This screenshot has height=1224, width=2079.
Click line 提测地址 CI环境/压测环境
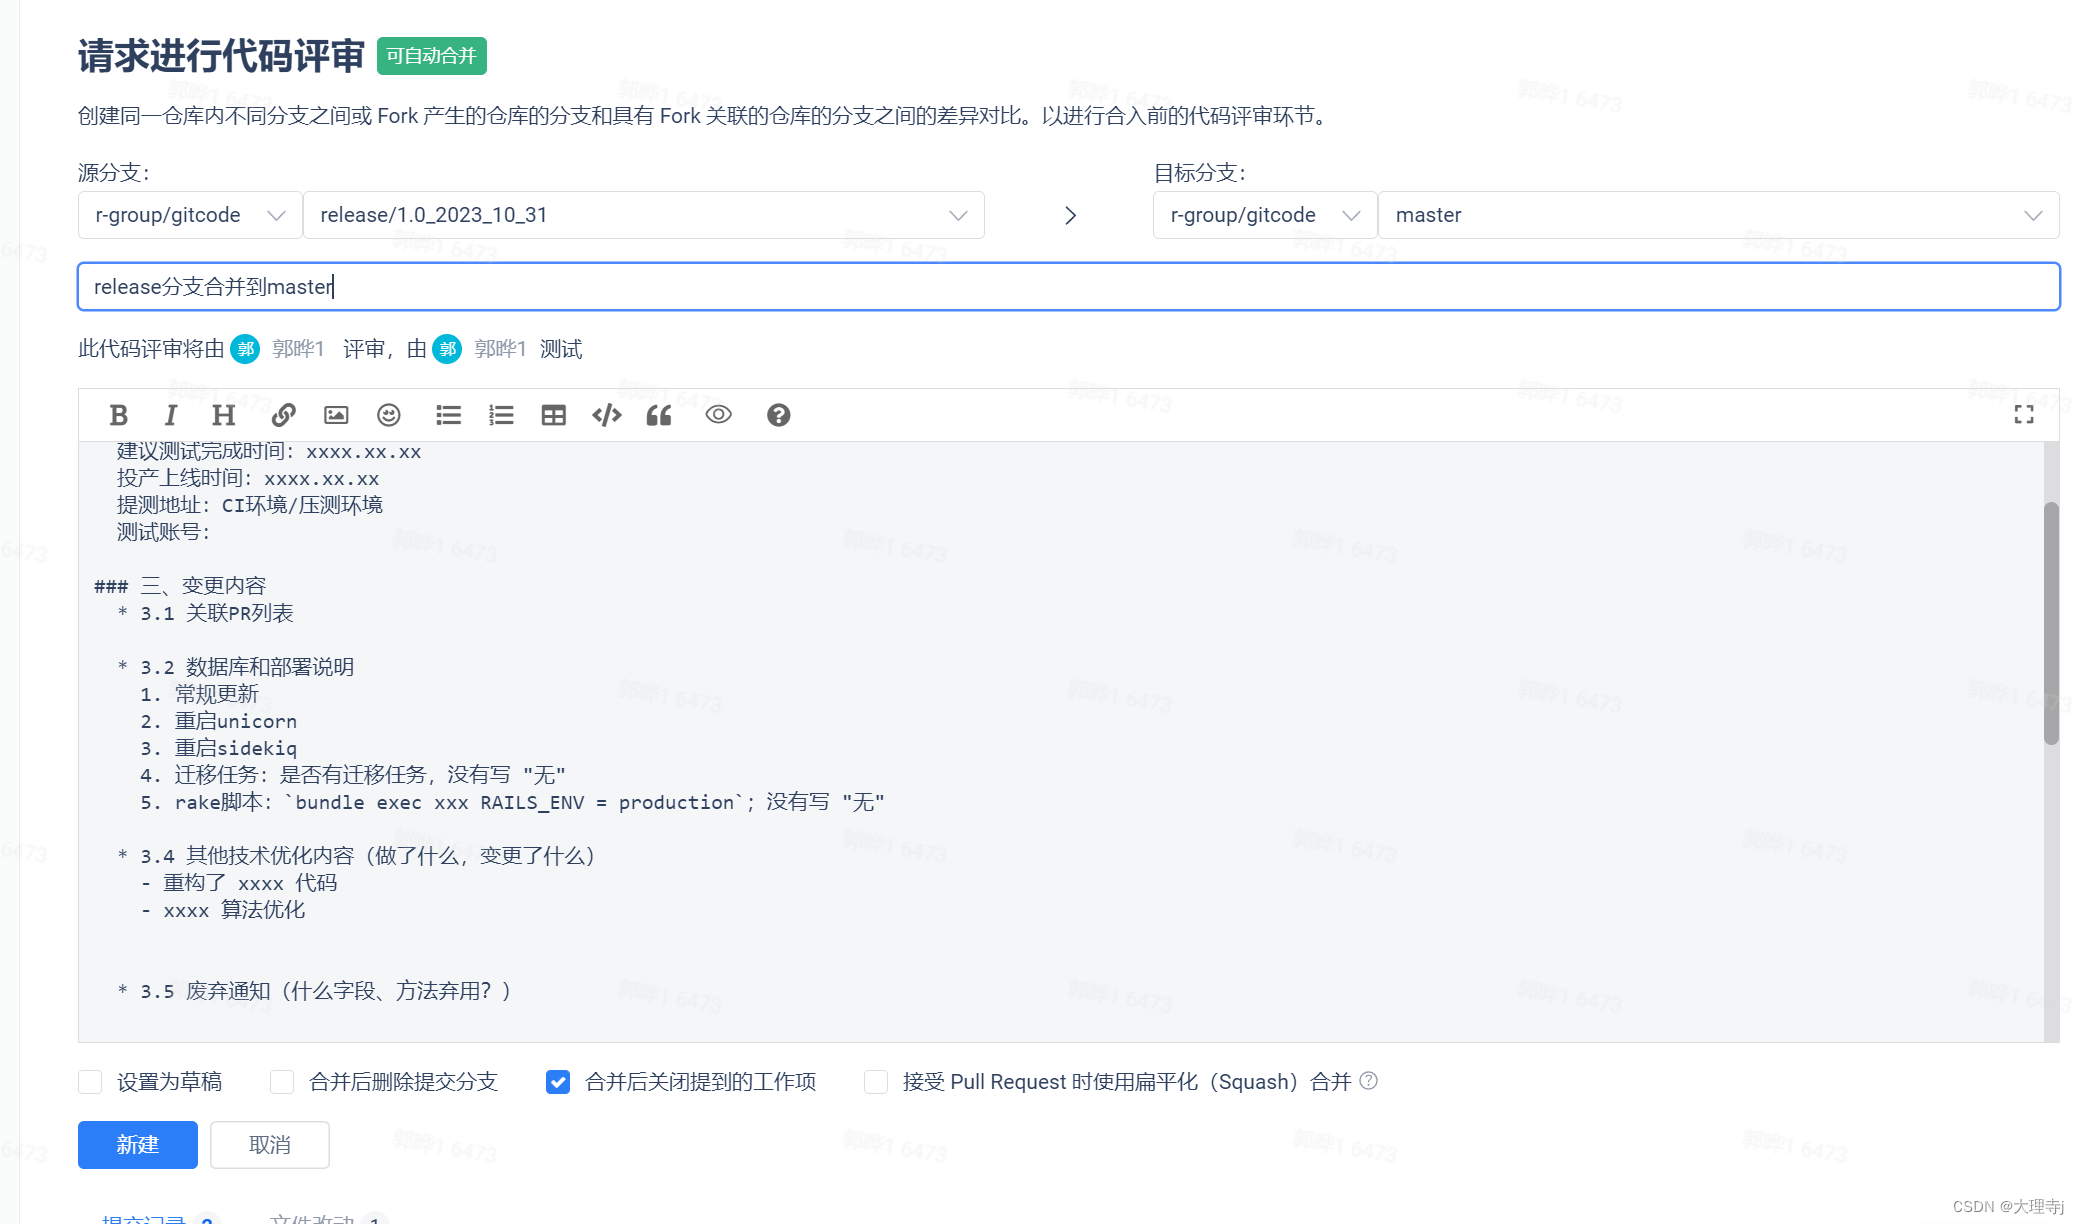(250, 505)
